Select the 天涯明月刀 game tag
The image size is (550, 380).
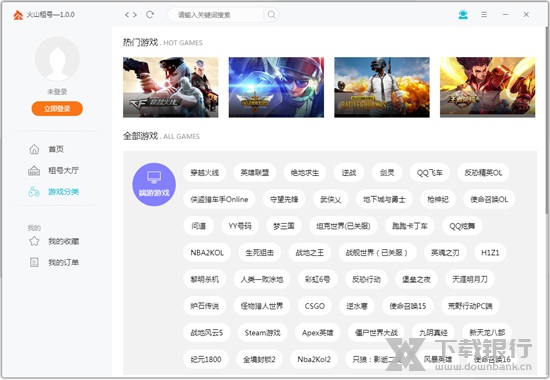click(x=470, y=279)
